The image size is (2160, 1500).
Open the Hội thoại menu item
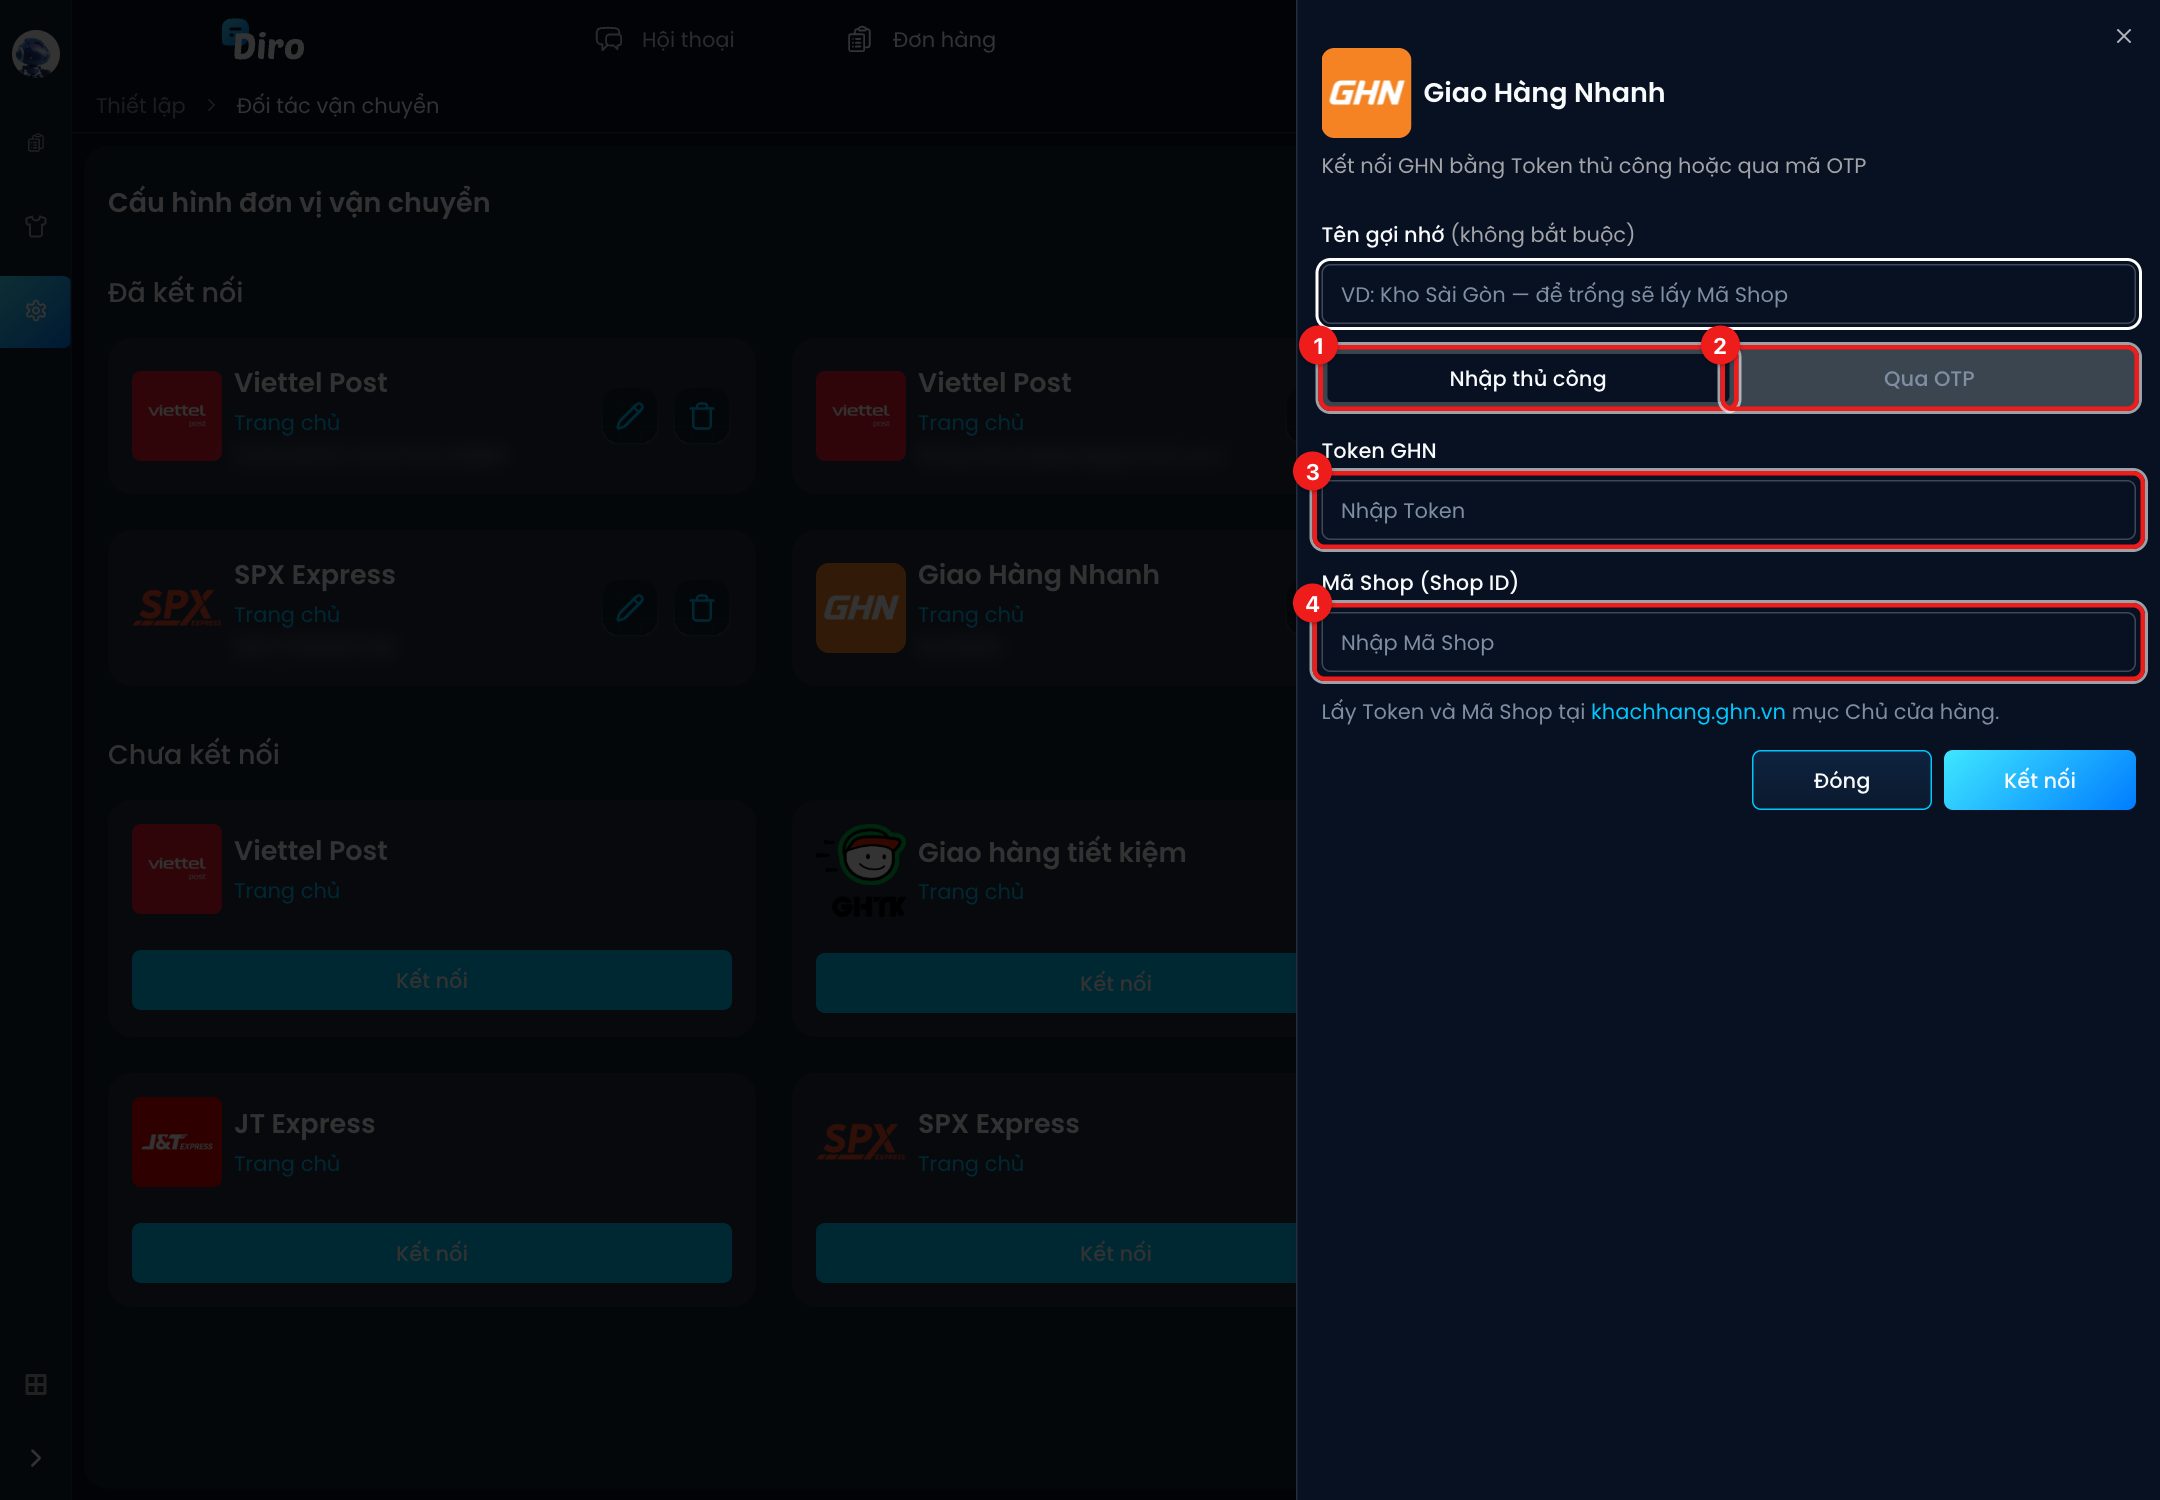[665, 40]
